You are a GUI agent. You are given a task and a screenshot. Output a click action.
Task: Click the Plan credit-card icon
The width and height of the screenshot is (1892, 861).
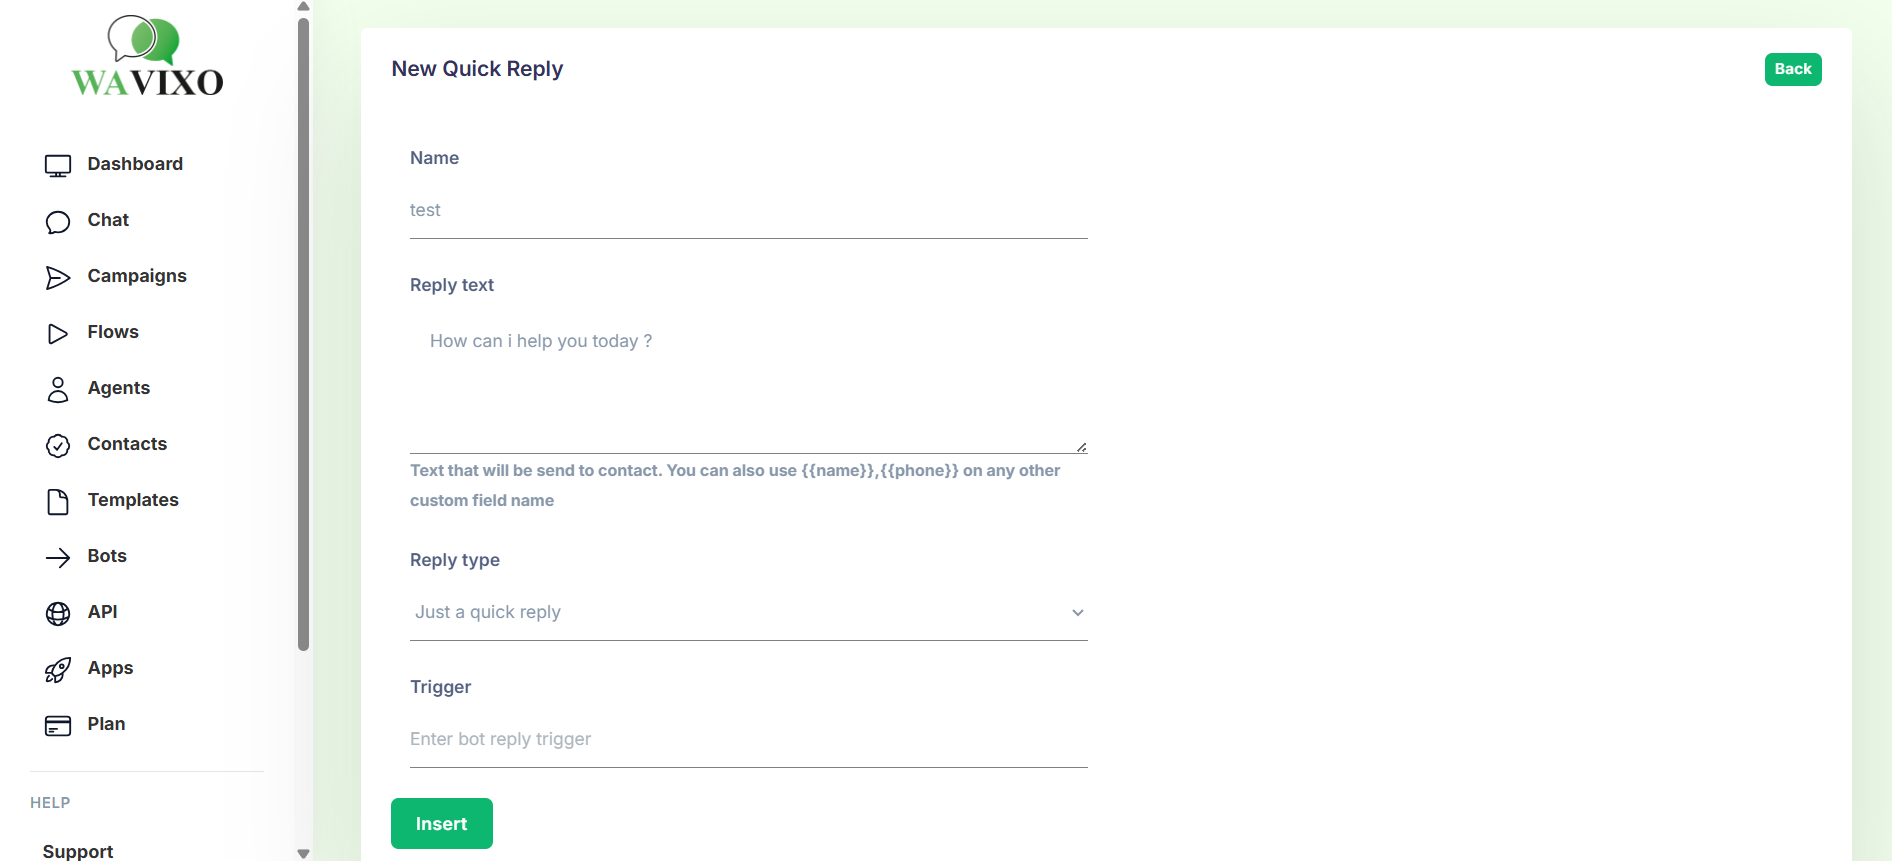pos(58,726)
